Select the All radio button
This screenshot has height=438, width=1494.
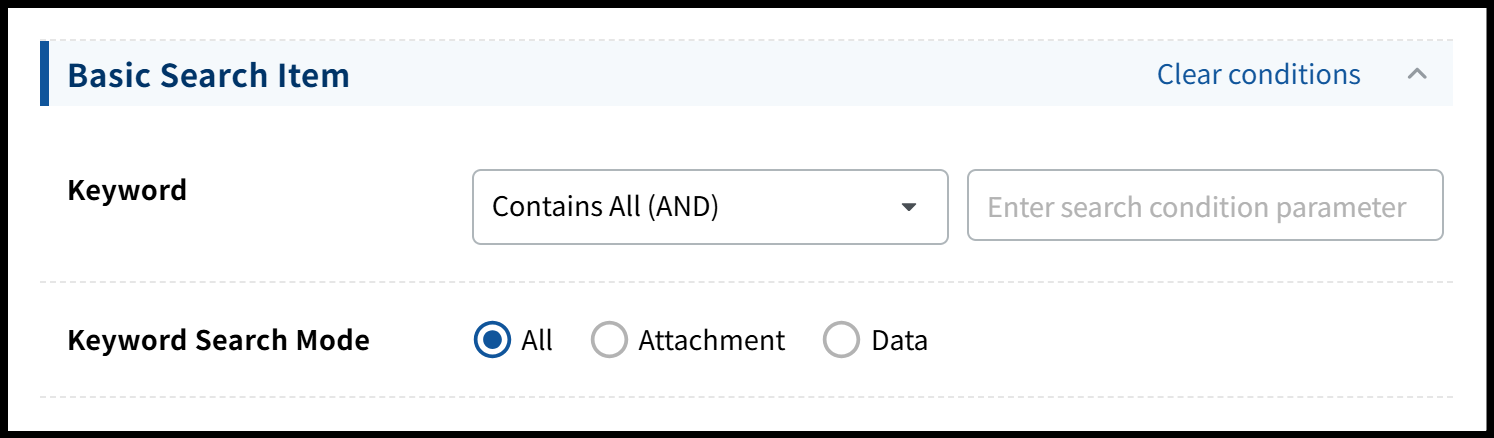click(x=491, y=341)
